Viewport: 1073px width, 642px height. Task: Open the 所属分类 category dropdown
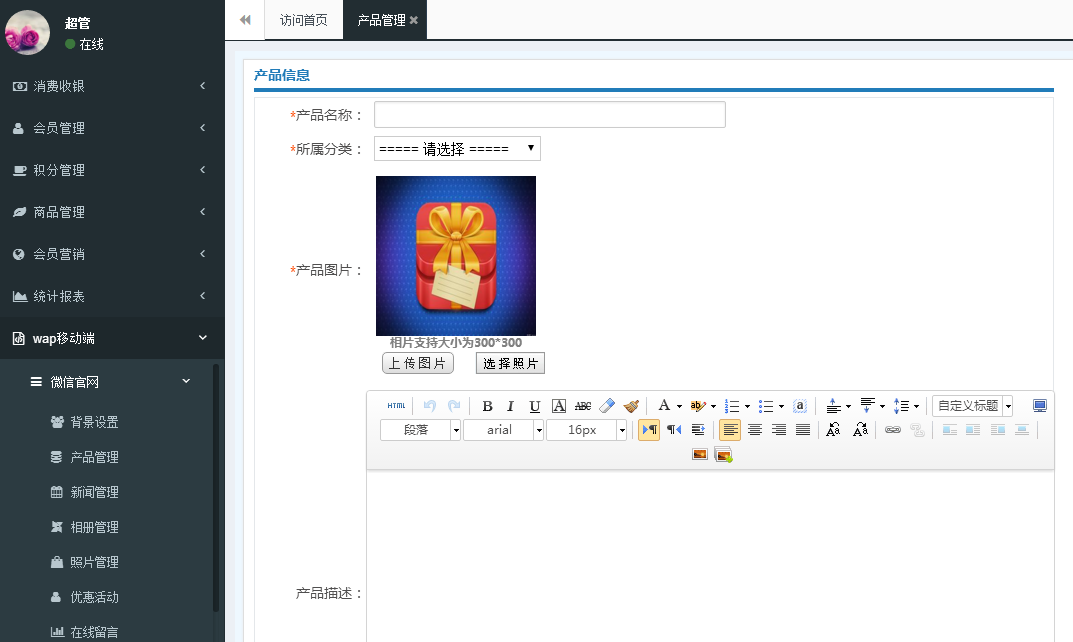pyautogui.click(x=456, y=147)
